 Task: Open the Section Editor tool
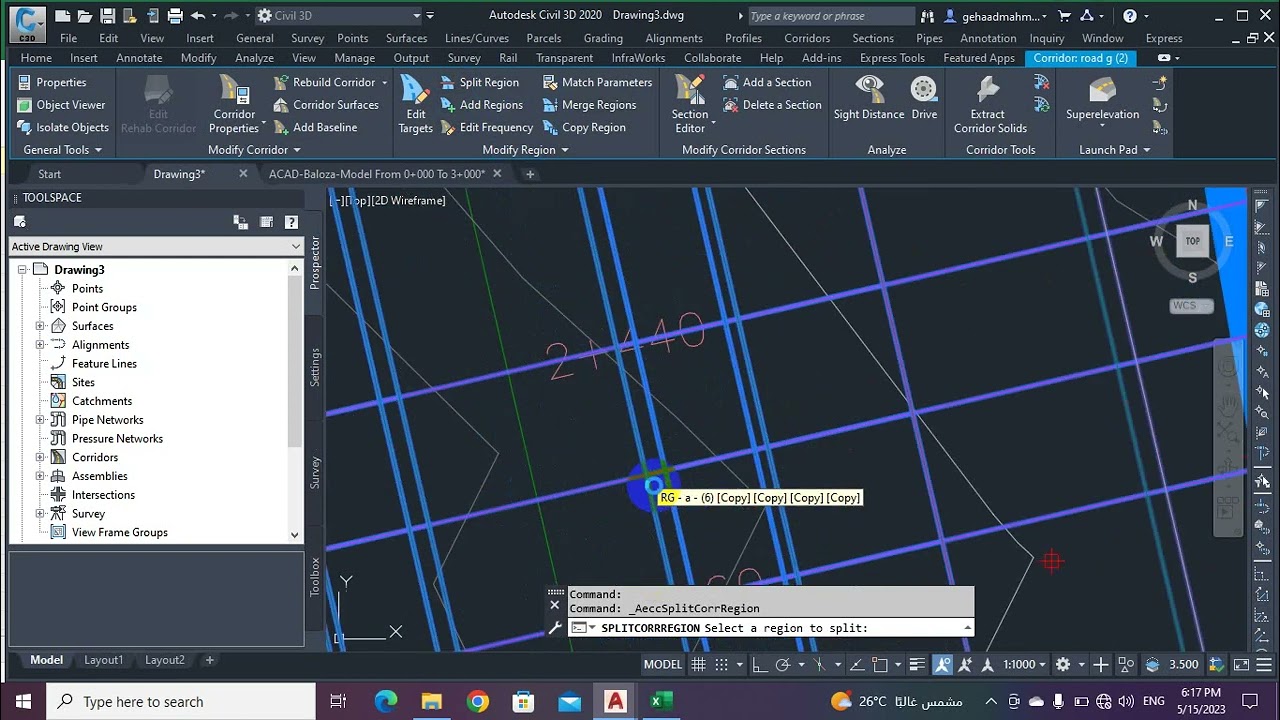(x=690, y=105)
